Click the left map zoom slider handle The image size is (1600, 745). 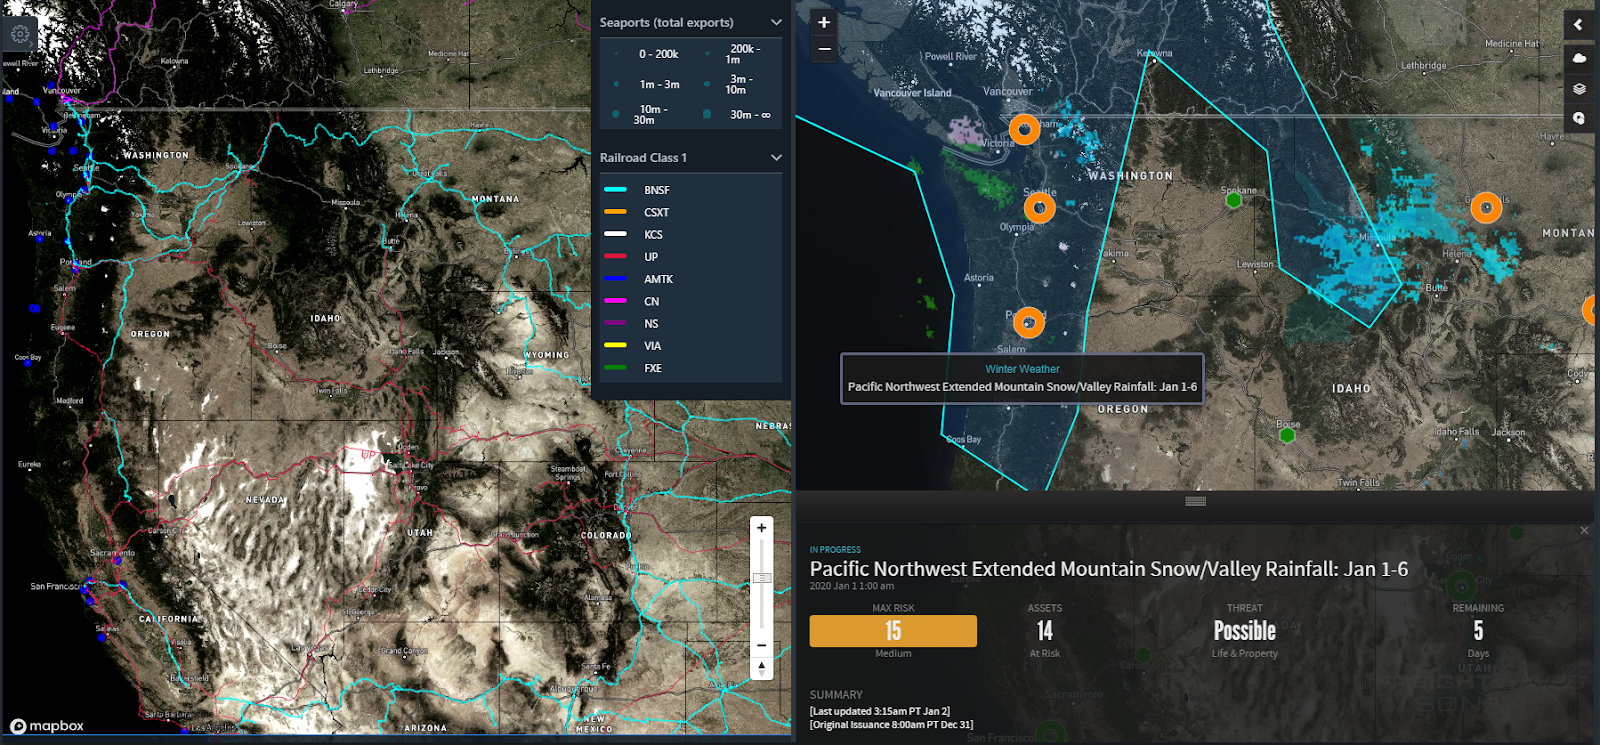[x=762, y=578]
